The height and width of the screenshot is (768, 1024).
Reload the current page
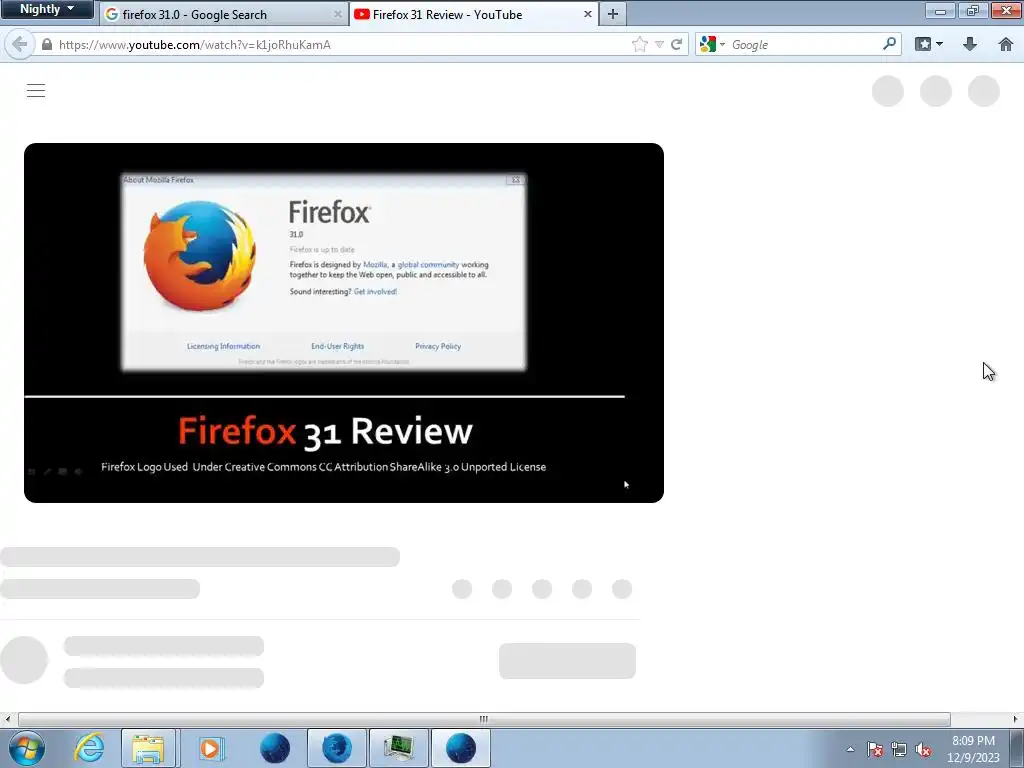coord(677,44)
